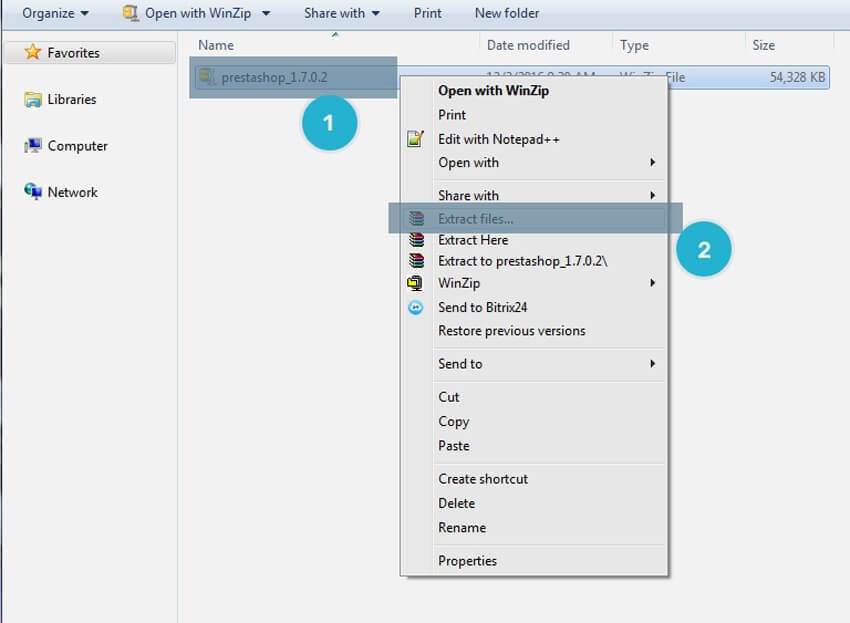The image size is (850, 623).
Task: Click the Libraries icon in sidebar
Action: pyautogui.click(x=33, y=99)
